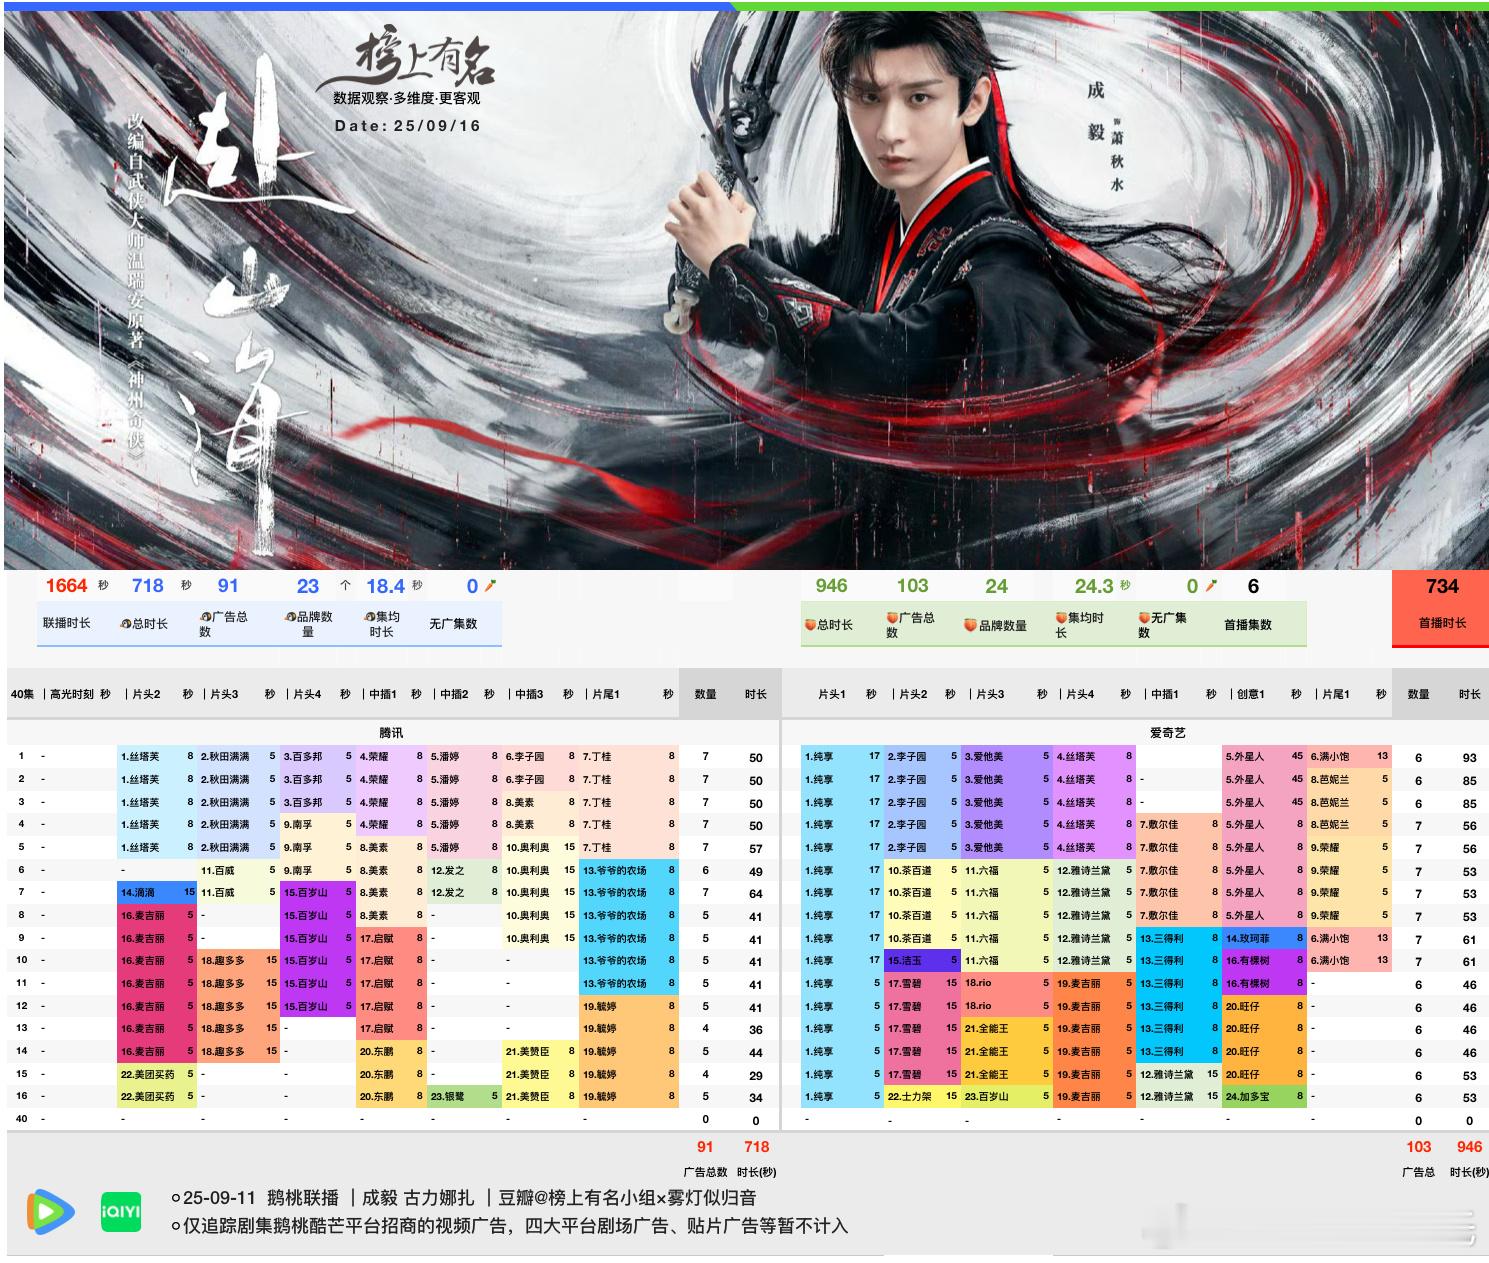Click the 11.百威 cell in row 7

click(x=238, y=892)
